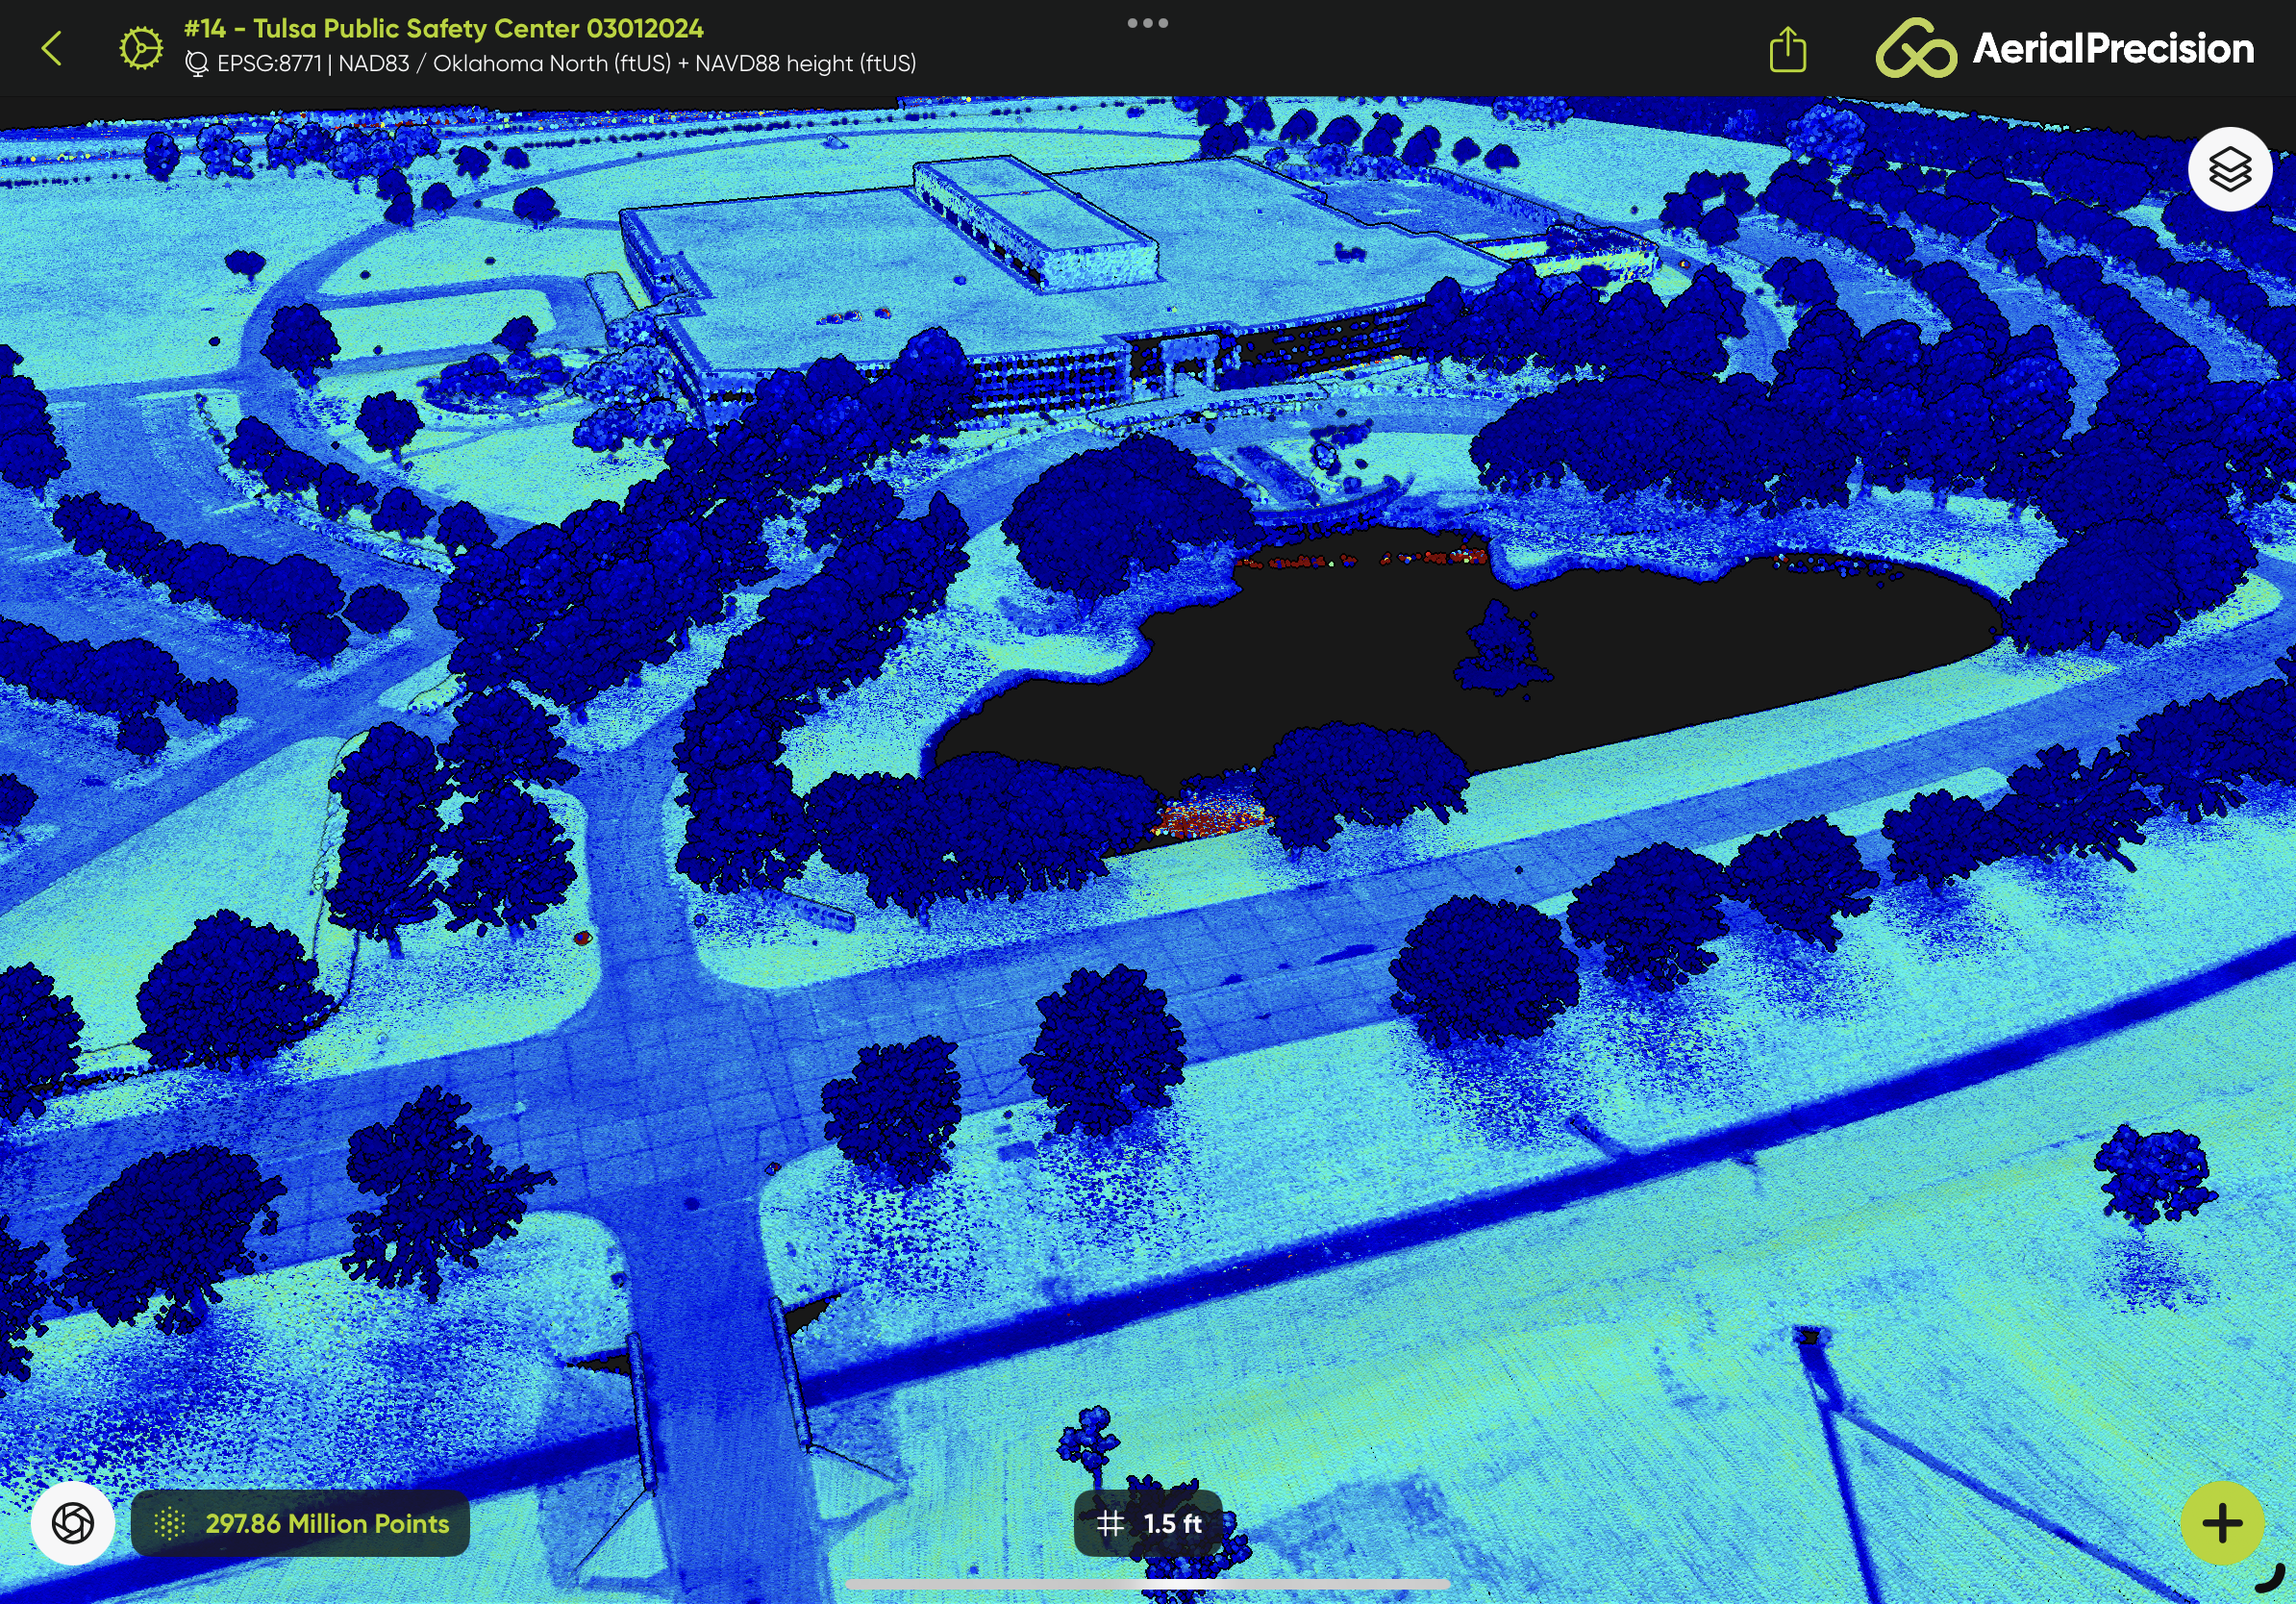Viewport: 2296px width, 1604px height.
Task: Tap the globe coordinate system icon
Action: (x=197, y=64)
